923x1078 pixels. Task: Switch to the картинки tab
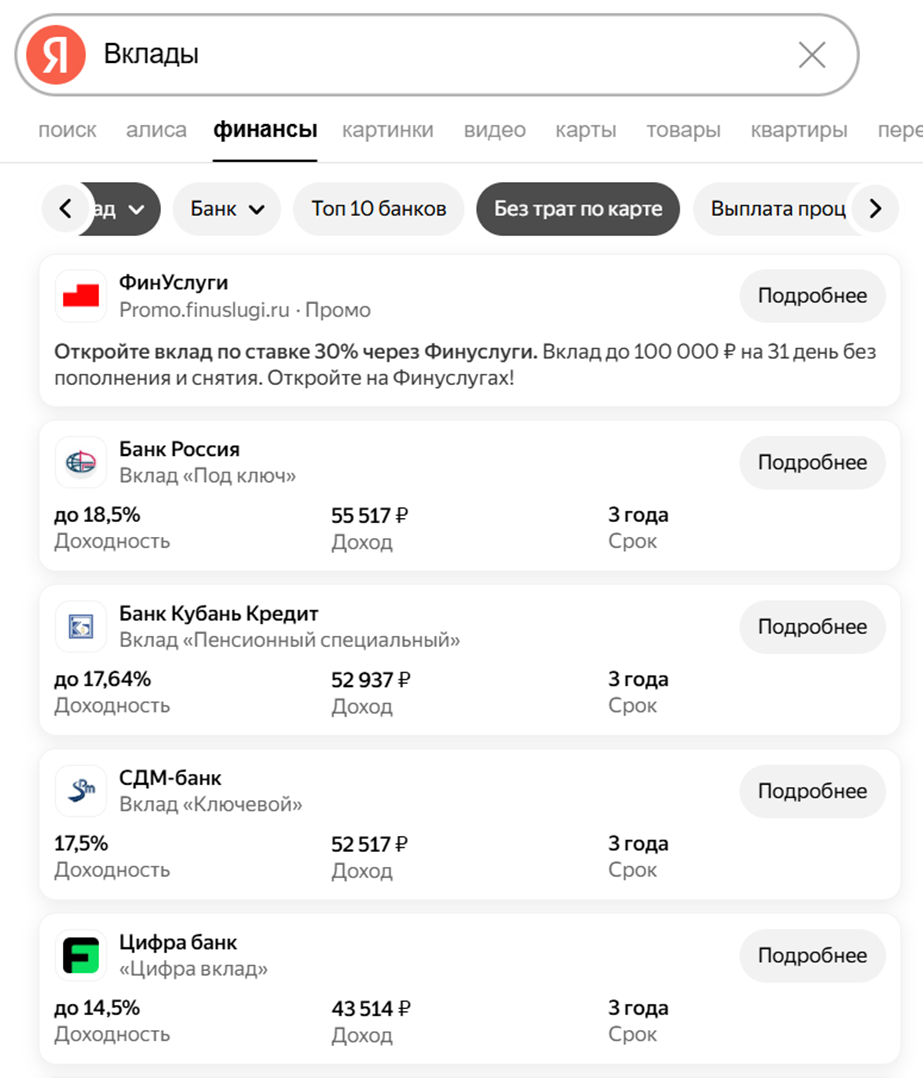click(388, 130)
